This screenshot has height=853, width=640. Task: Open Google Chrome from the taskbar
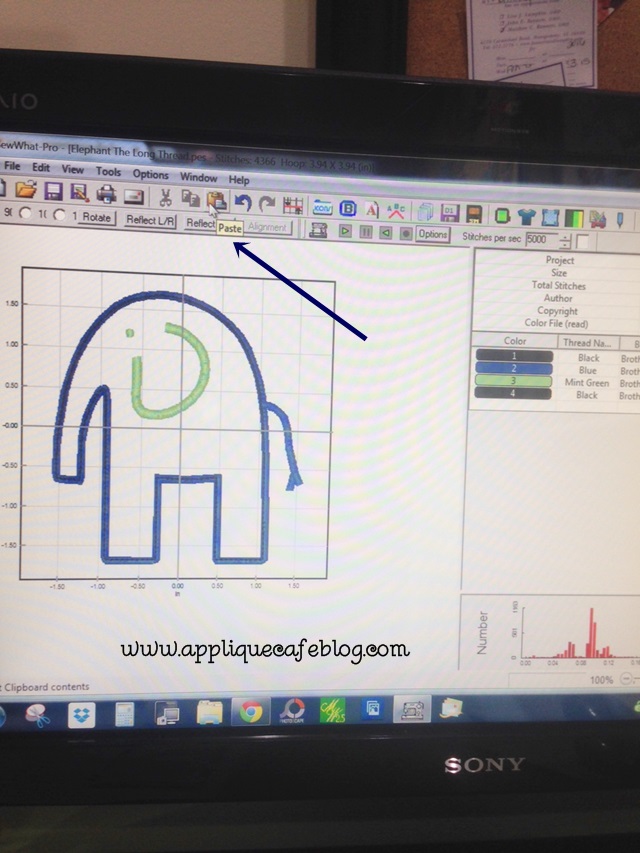coord(250,713)
